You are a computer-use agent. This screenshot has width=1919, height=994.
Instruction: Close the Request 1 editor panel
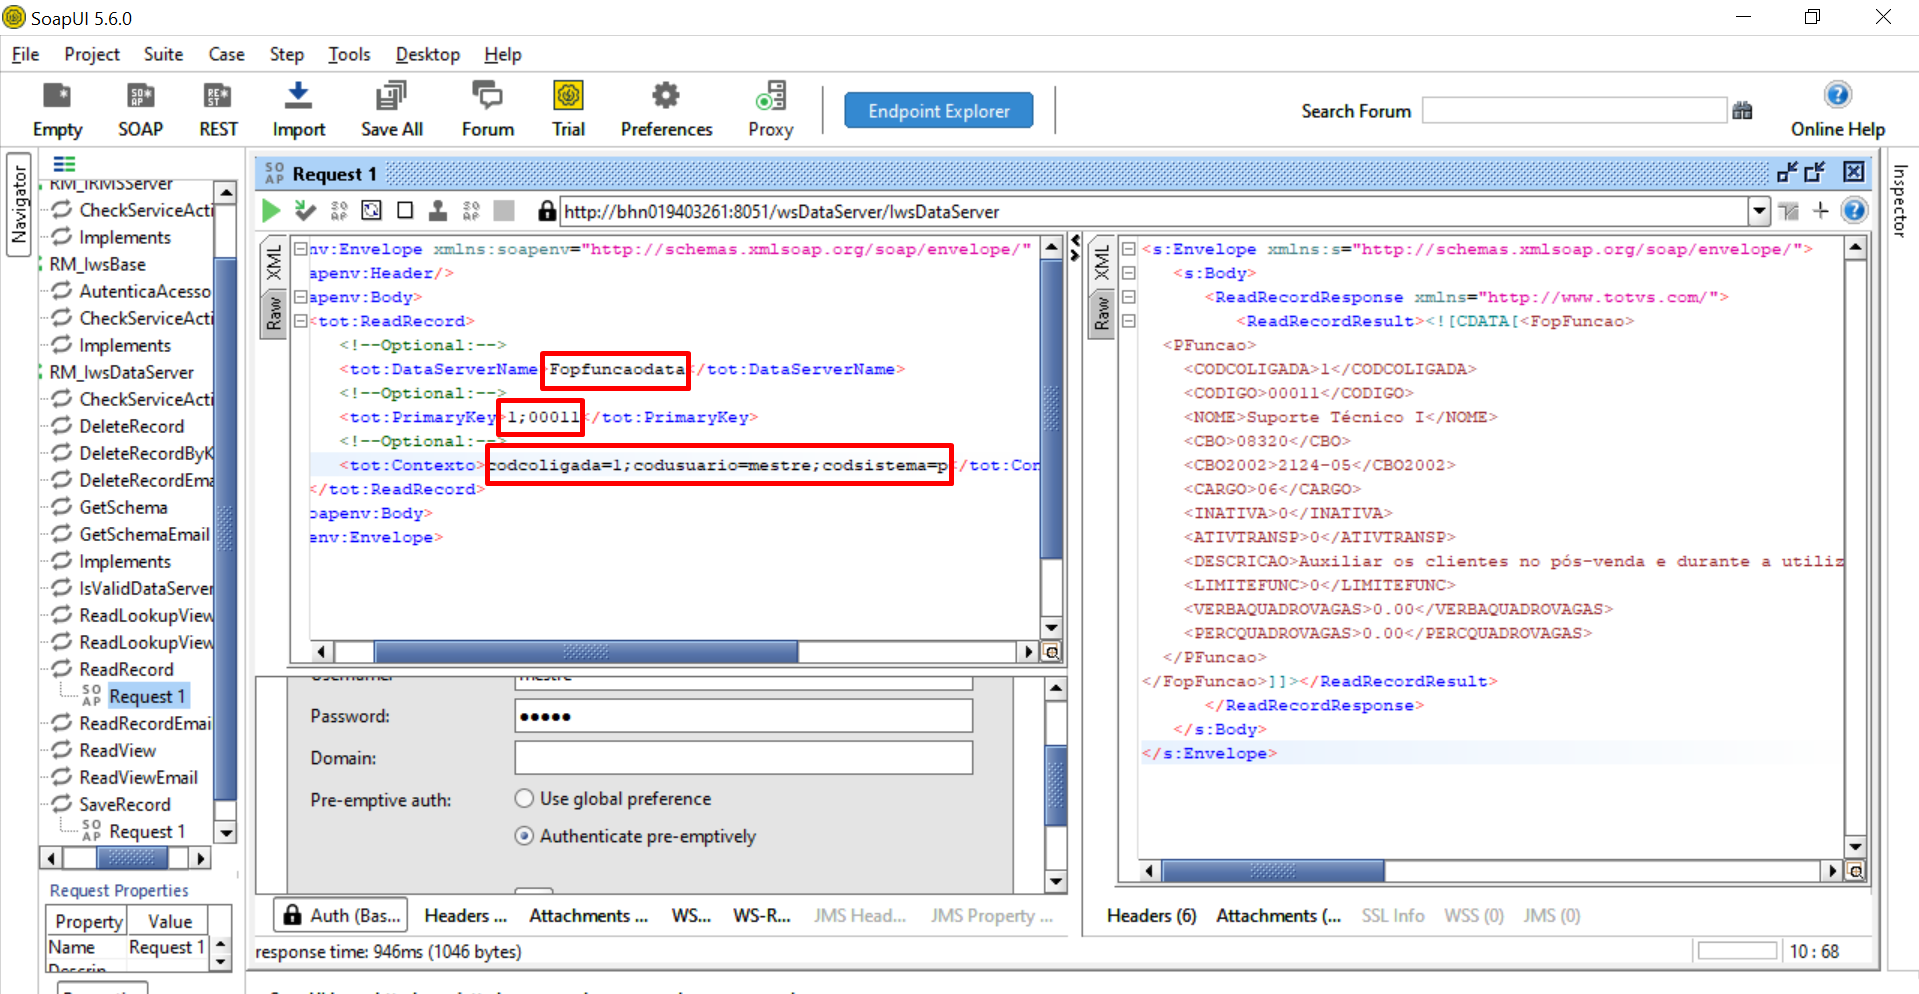1853,172
